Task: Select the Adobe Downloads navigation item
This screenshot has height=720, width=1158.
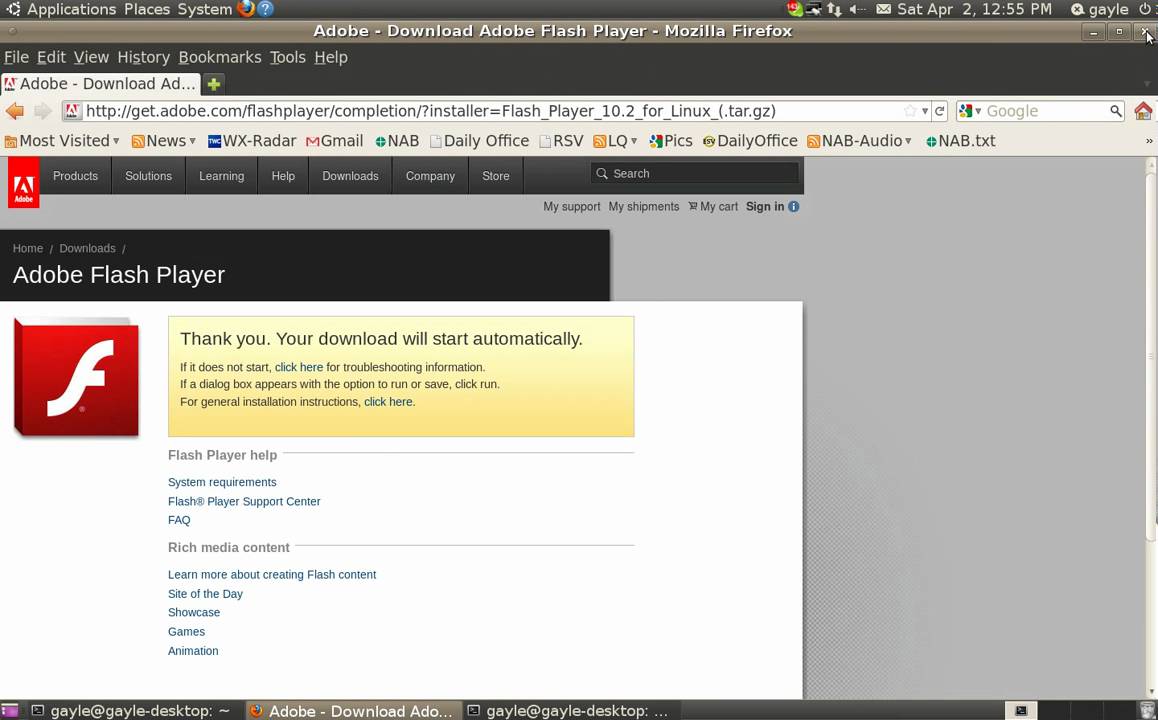Action: tap(350, 176)
